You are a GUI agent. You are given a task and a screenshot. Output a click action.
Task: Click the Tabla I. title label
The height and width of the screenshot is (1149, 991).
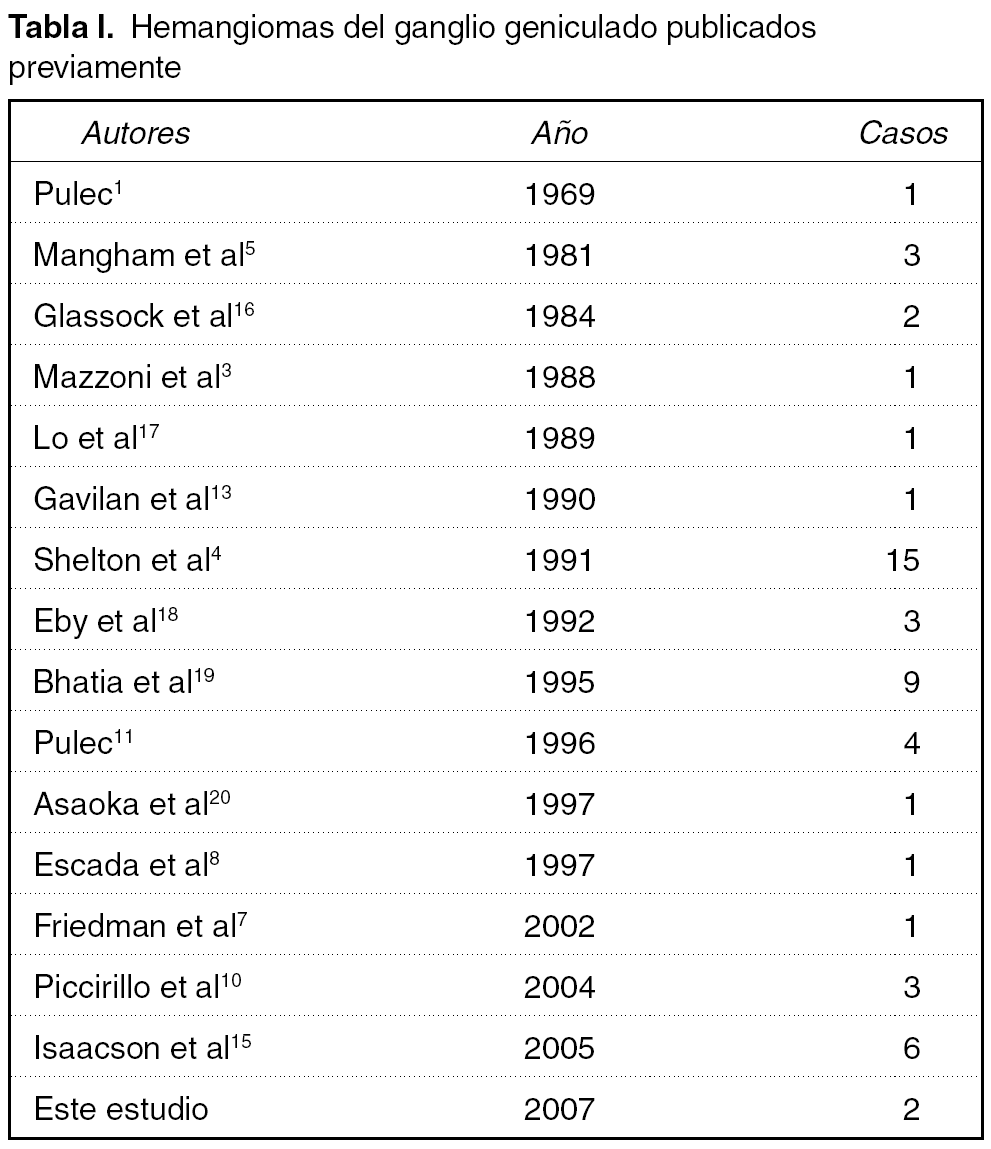click(x=64, y=28)
